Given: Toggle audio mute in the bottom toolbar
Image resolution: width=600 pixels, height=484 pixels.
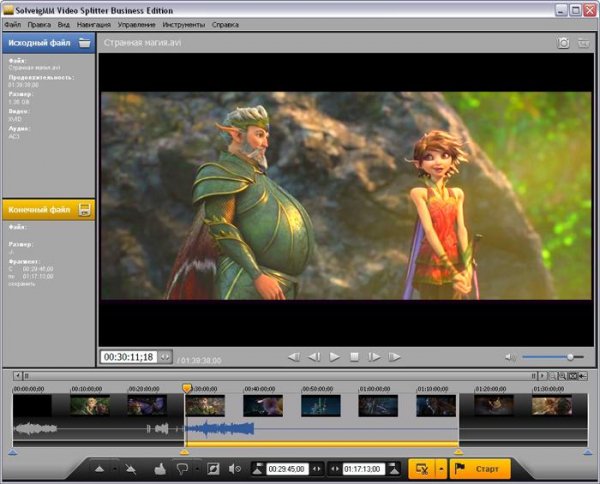Looking at the screenshot, I should click(234, 469).
